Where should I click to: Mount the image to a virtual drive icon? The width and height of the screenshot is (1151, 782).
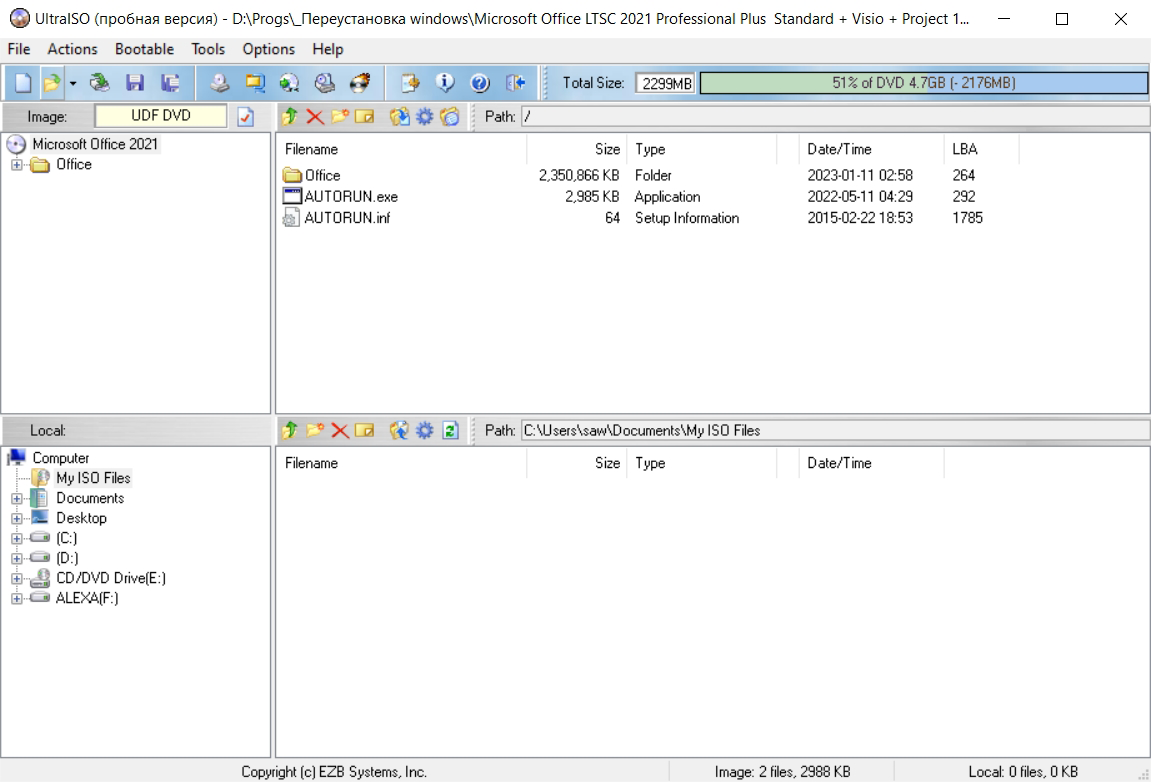(x=324, y=83)
